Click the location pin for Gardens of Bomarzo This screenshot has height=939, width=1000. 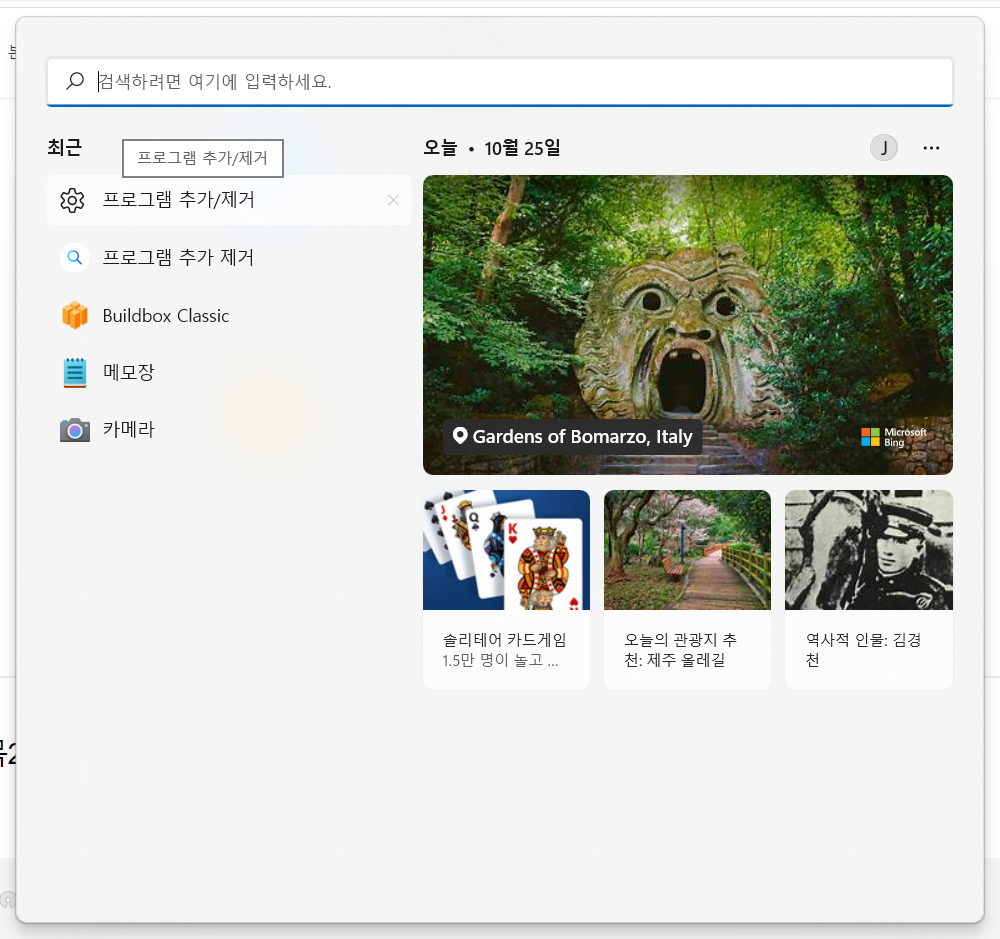coord(460,436)
